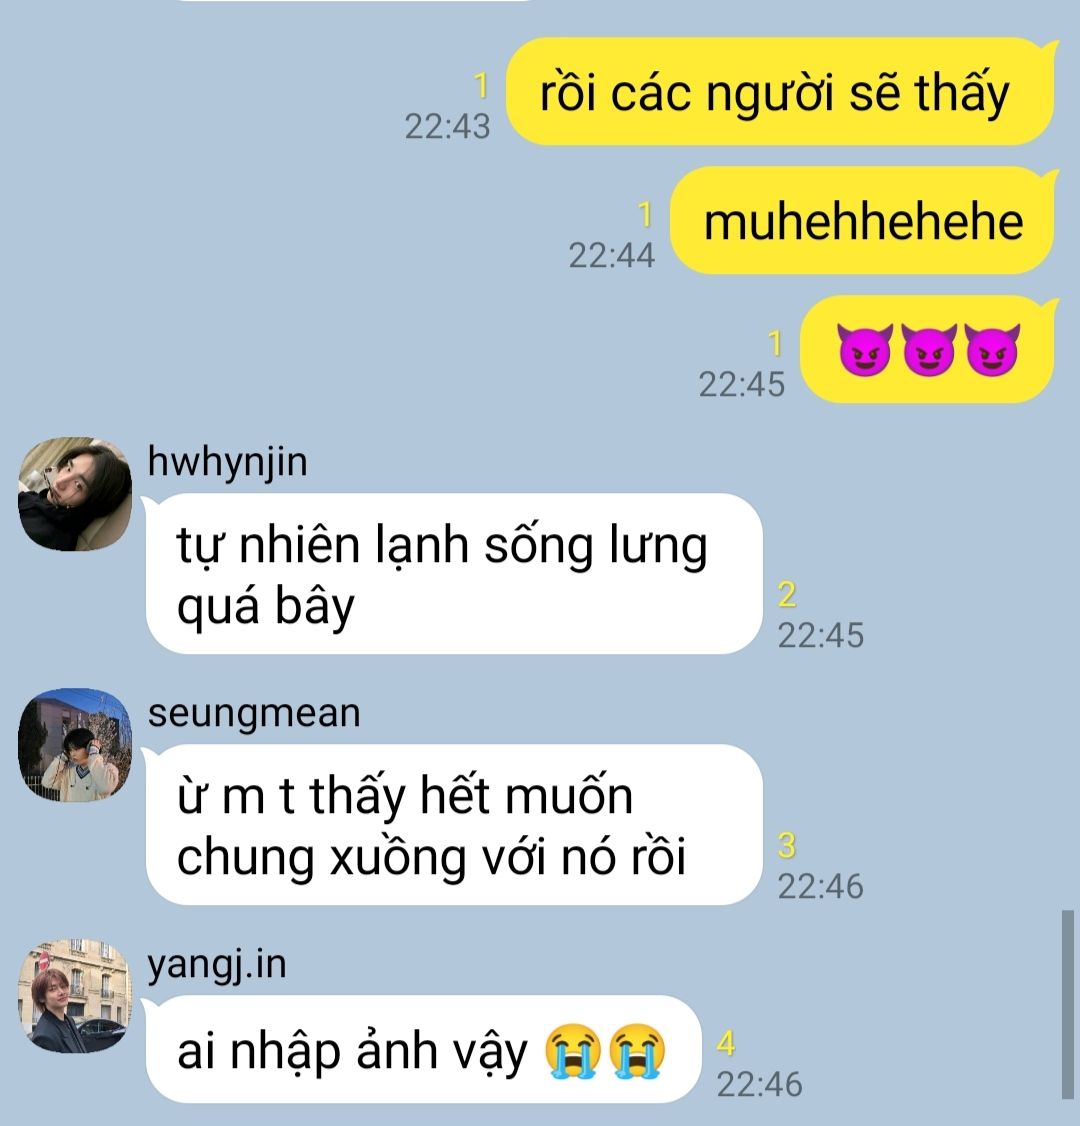This screenshot has height=1126, width=1080.
Task: Tap the first crying emoji in yangj.in's message
Action: pos(572,1051)
